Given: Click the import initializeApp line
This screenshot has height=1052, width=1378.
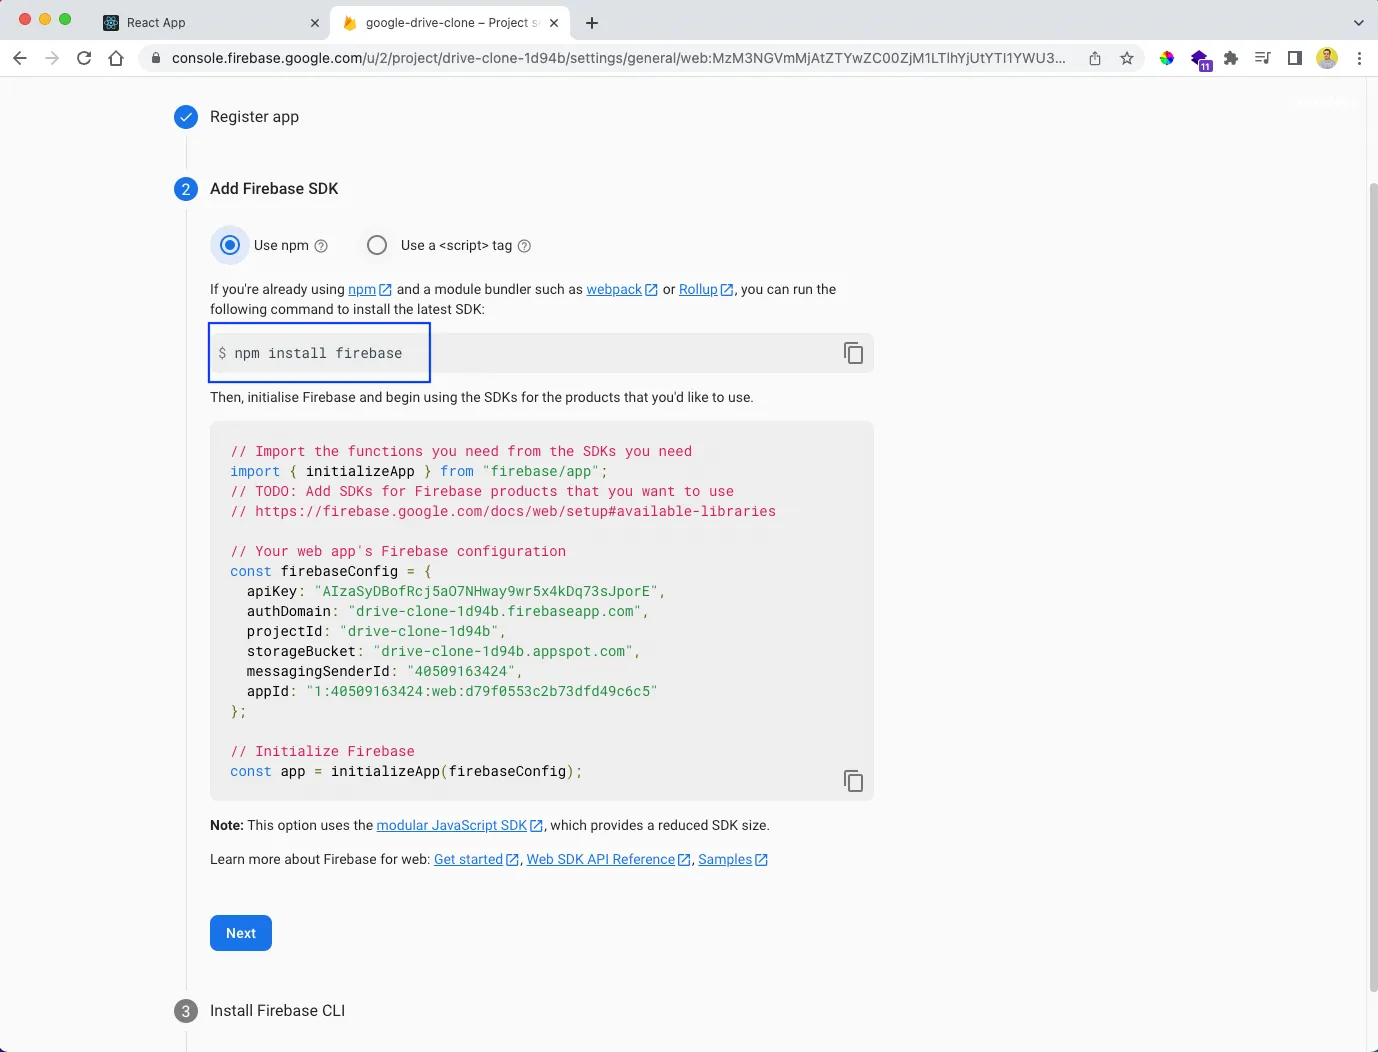Looking at the screenshot, I should coord(418,471).
